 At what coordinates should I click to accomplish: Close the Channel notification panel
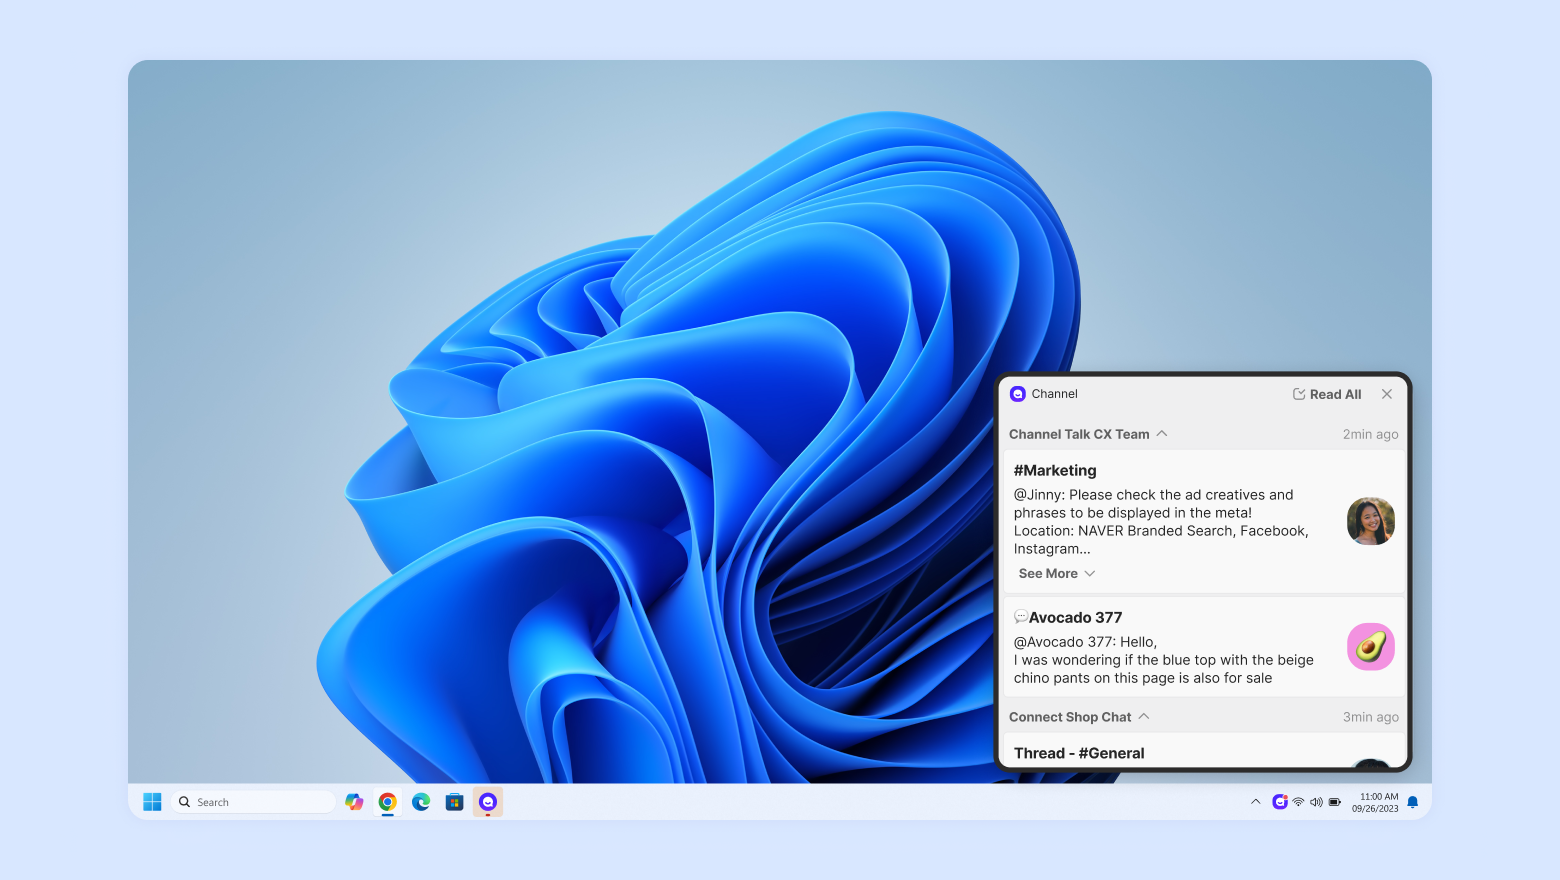tap(1387, 394)
